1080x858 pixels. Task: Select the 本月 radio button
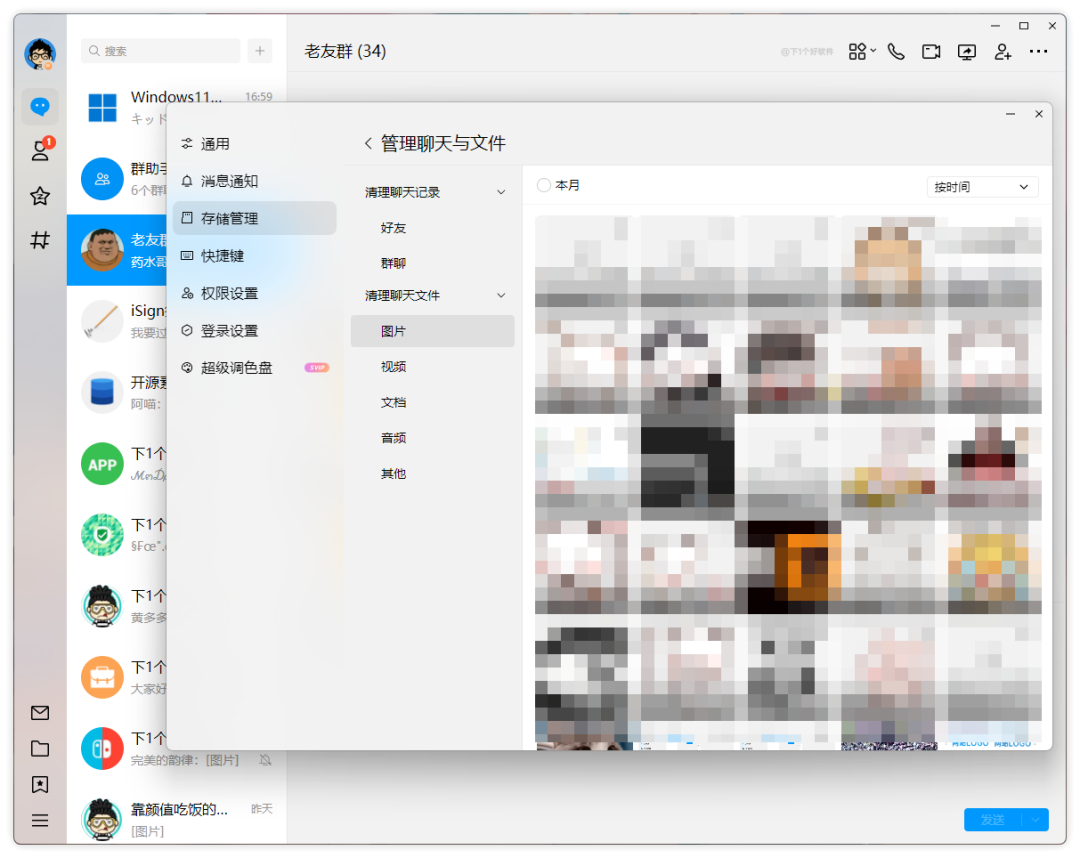(544, 185)
